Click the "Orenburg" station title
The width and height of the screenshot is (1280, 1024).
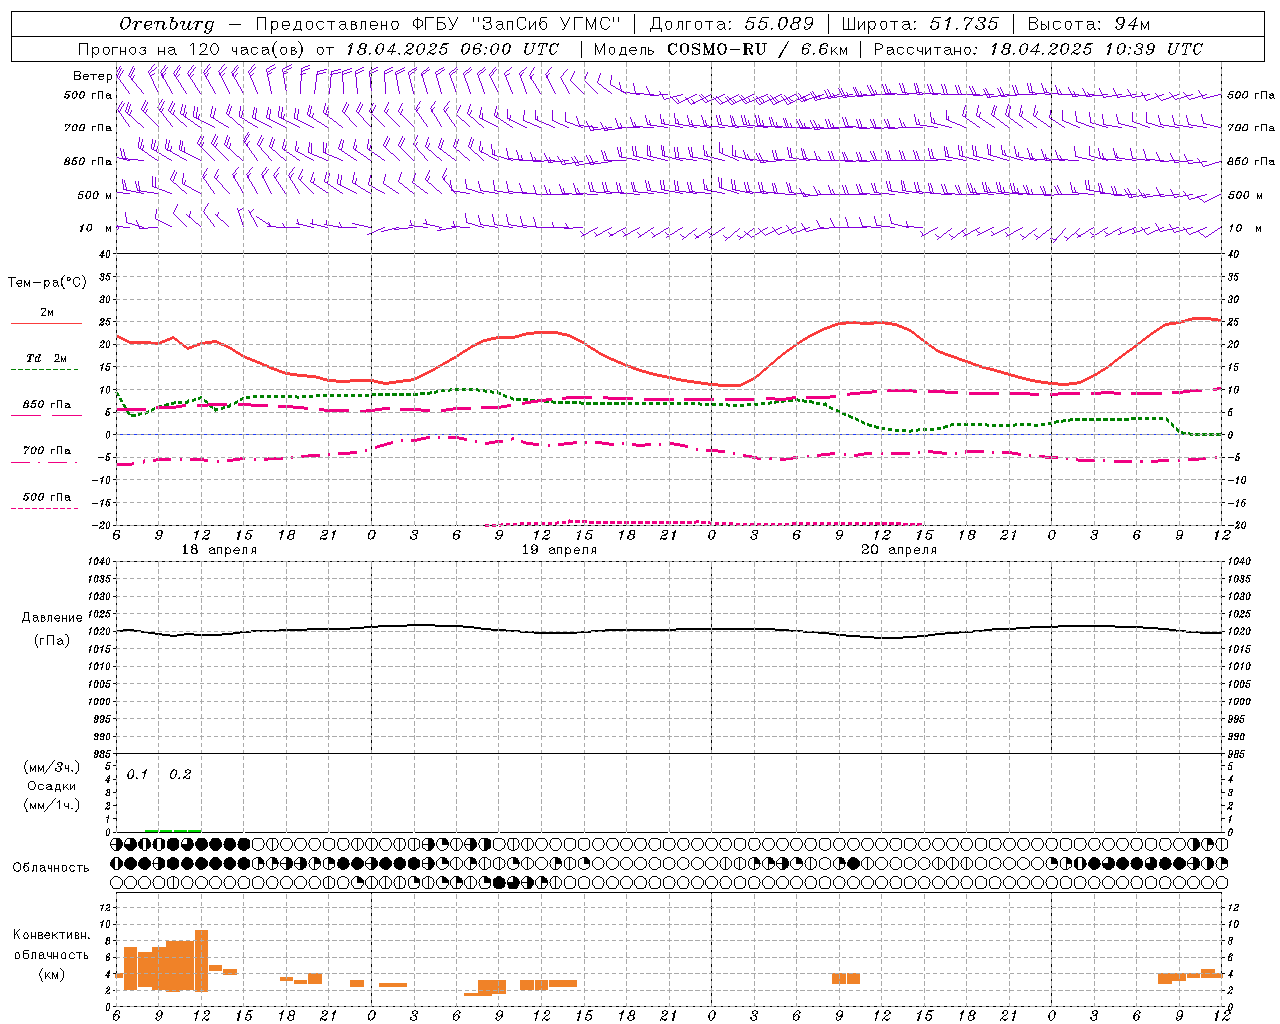(166, 24)
